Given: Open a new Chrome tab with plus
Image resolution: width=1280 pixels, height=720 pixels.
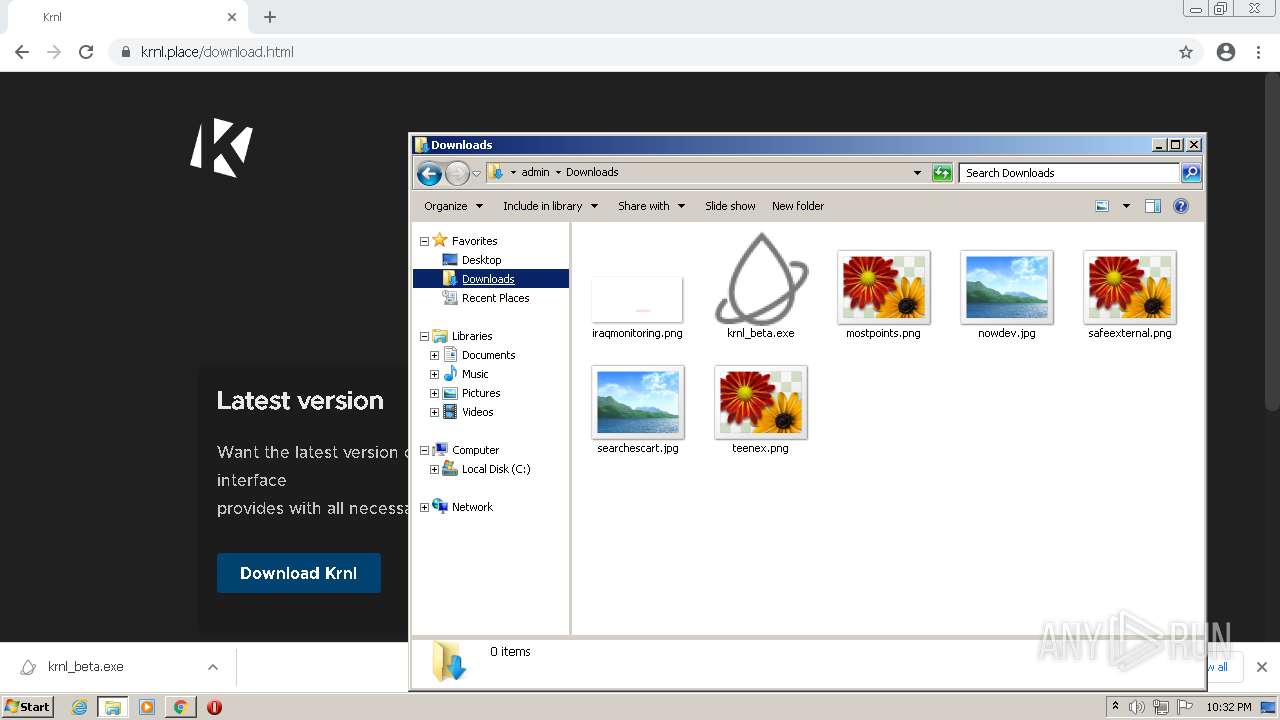Looking at the screenshot, I should click(x=270, y=17).
